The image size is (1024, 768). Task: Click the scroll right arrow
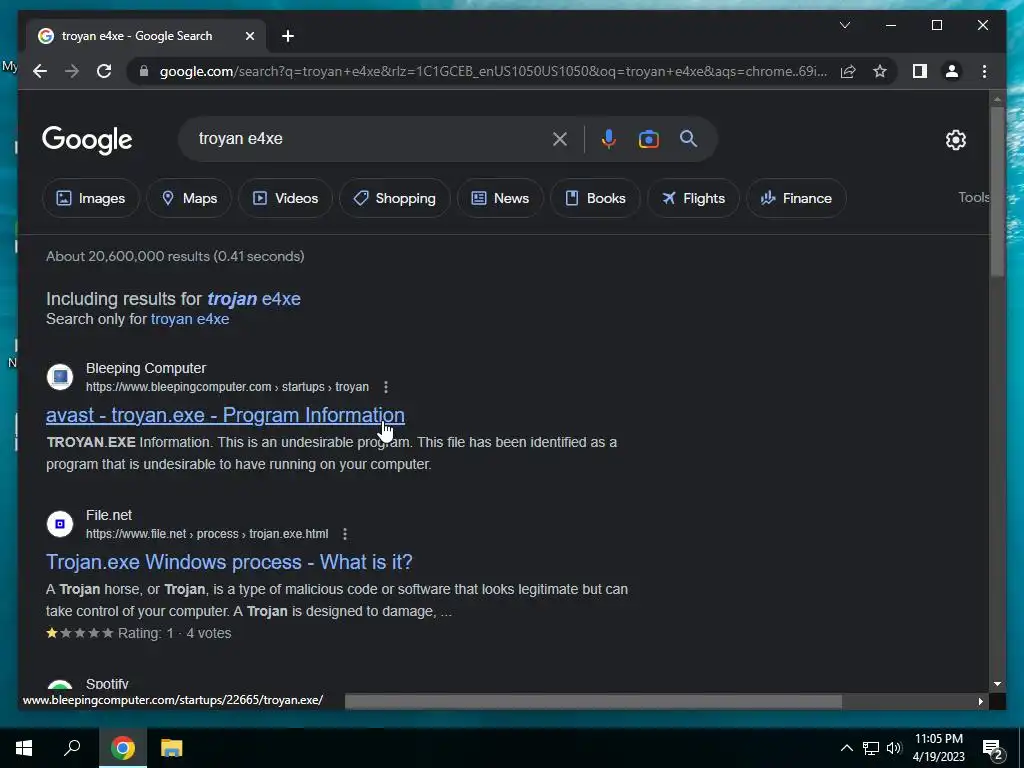click(x=980, y=701)
